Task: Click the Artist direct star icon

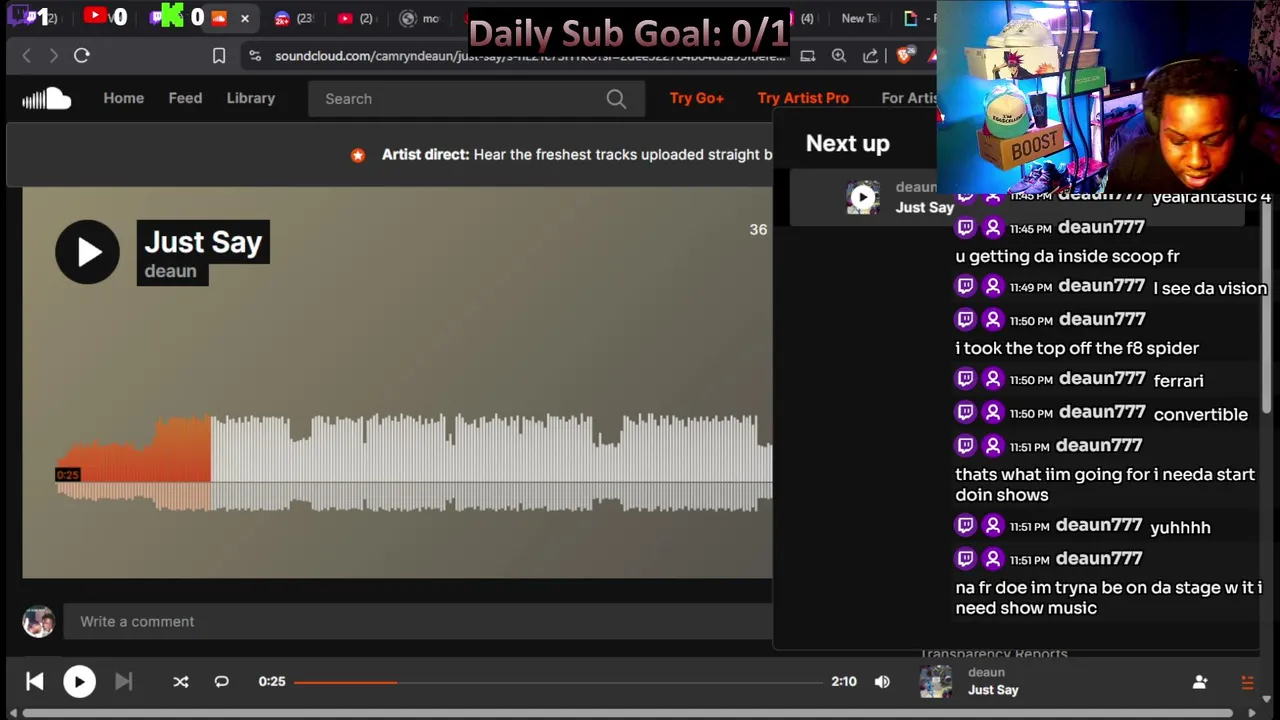Action: 358,155
